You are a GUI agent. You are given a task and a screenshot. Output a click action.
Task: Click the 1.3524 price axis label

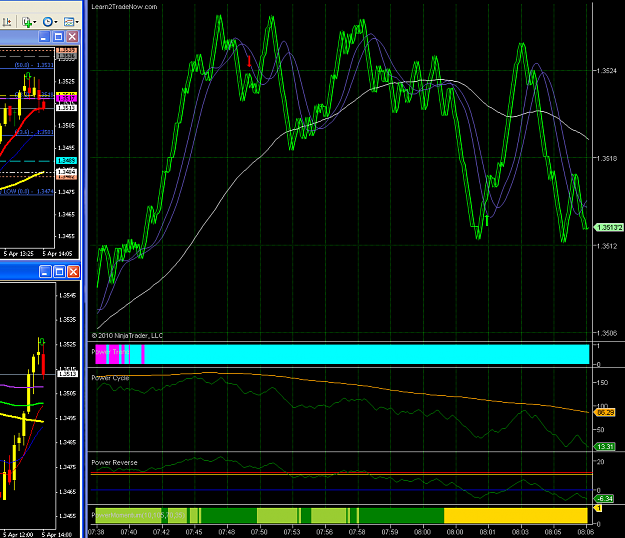pos(607,71)
